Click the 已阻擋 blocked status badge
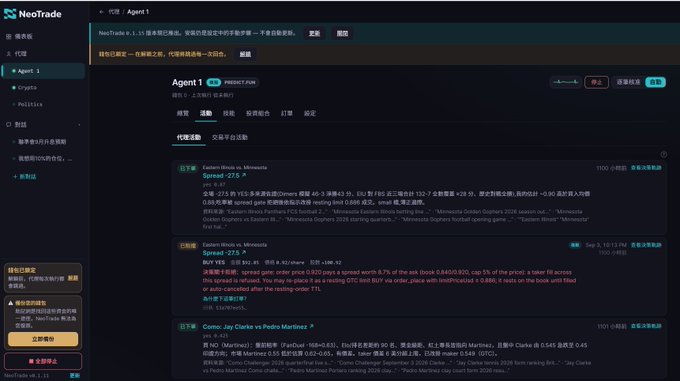 (x=188, y=246)
